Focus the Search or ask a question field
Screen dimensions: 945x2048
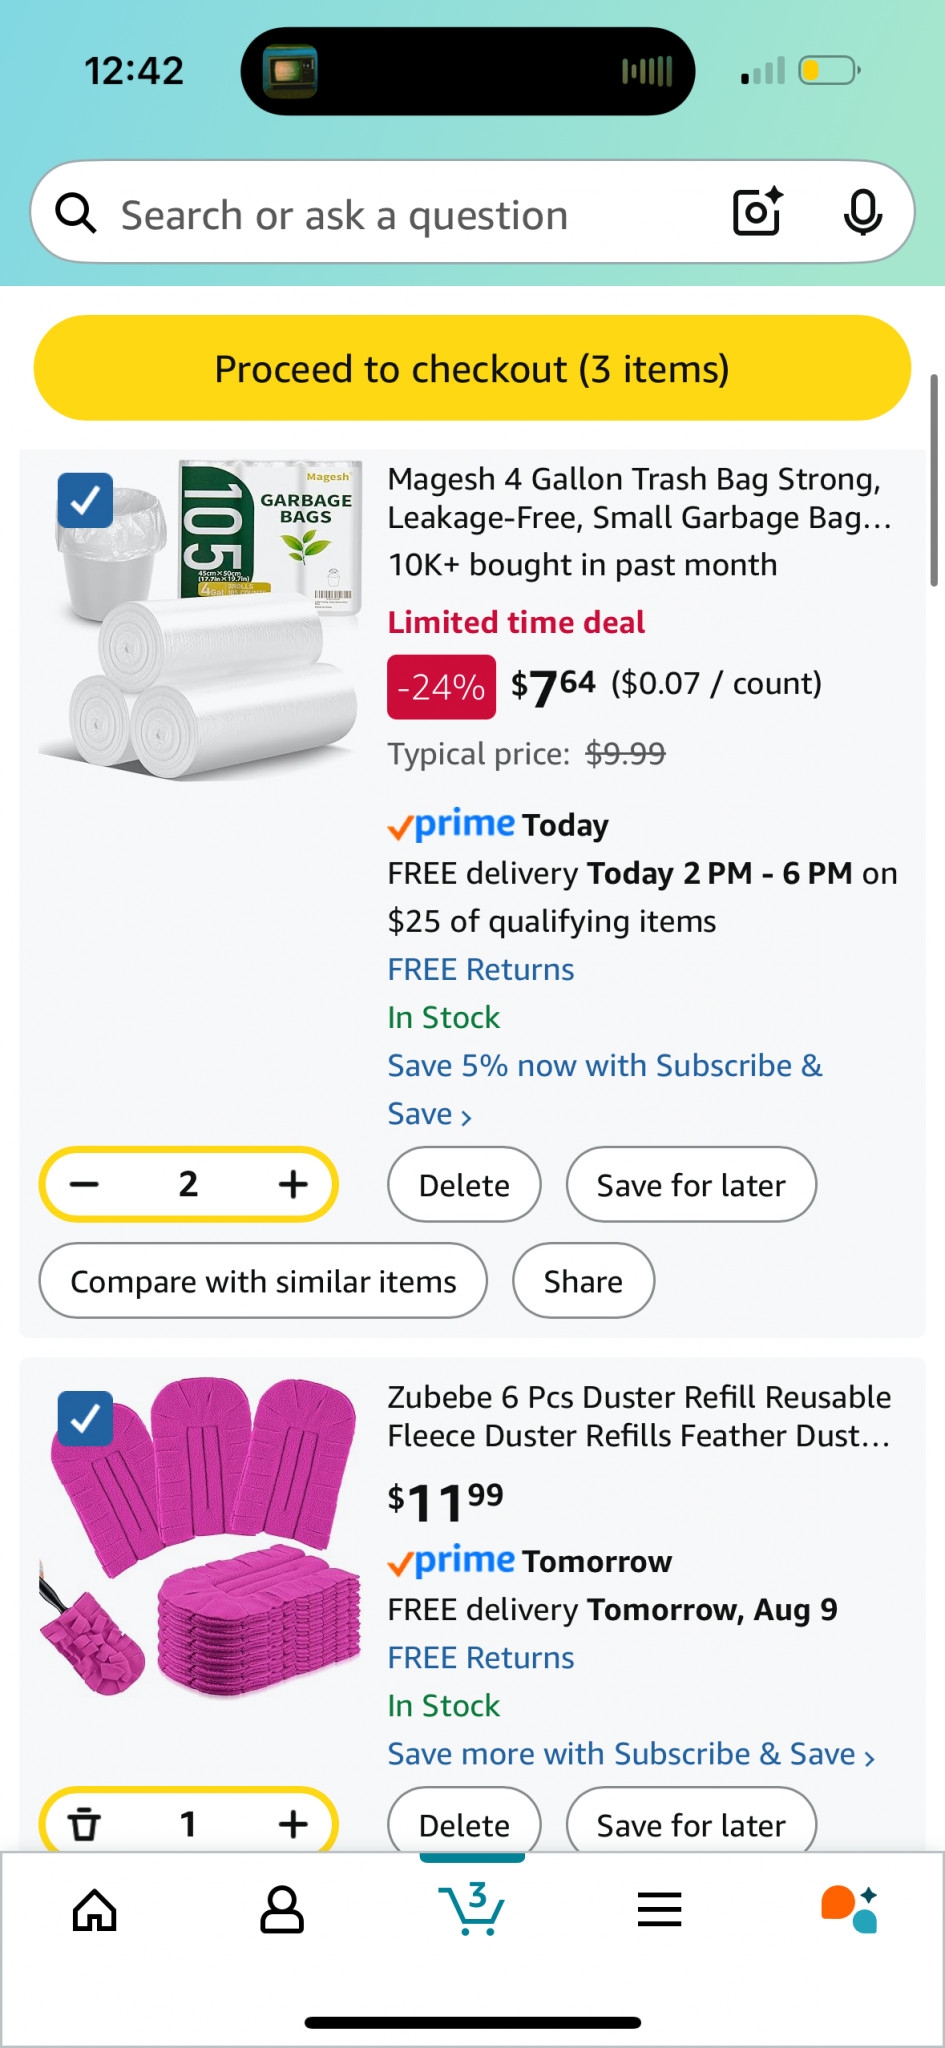pos(400,214)
